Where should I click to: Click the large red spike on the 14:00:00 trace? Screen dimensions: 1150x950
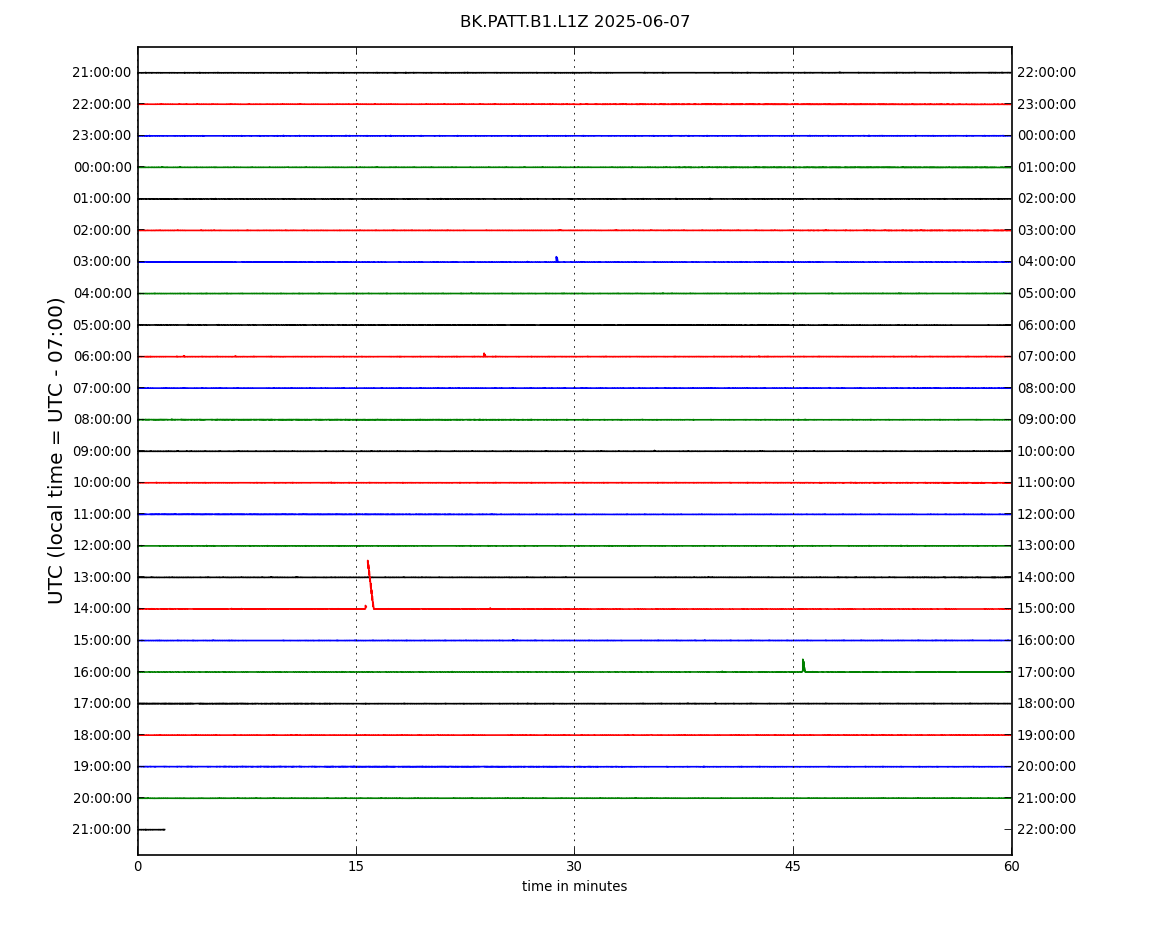[370, 585]
